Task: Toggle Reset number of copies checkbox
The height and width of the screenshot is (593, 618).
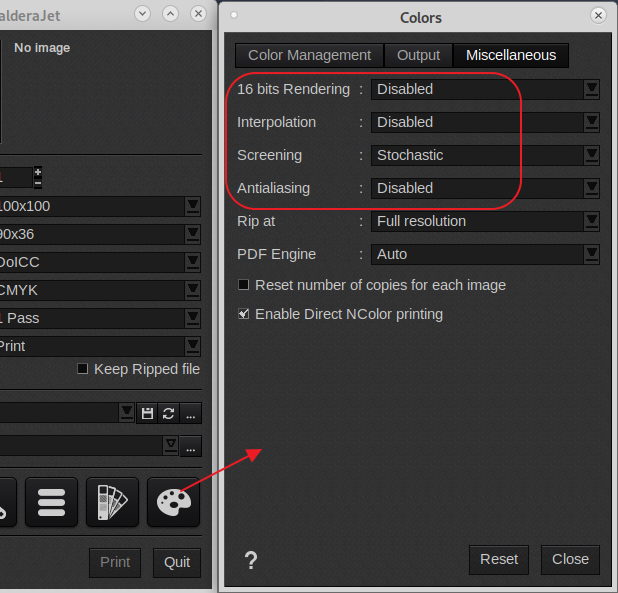Action: tap(244, 285)
